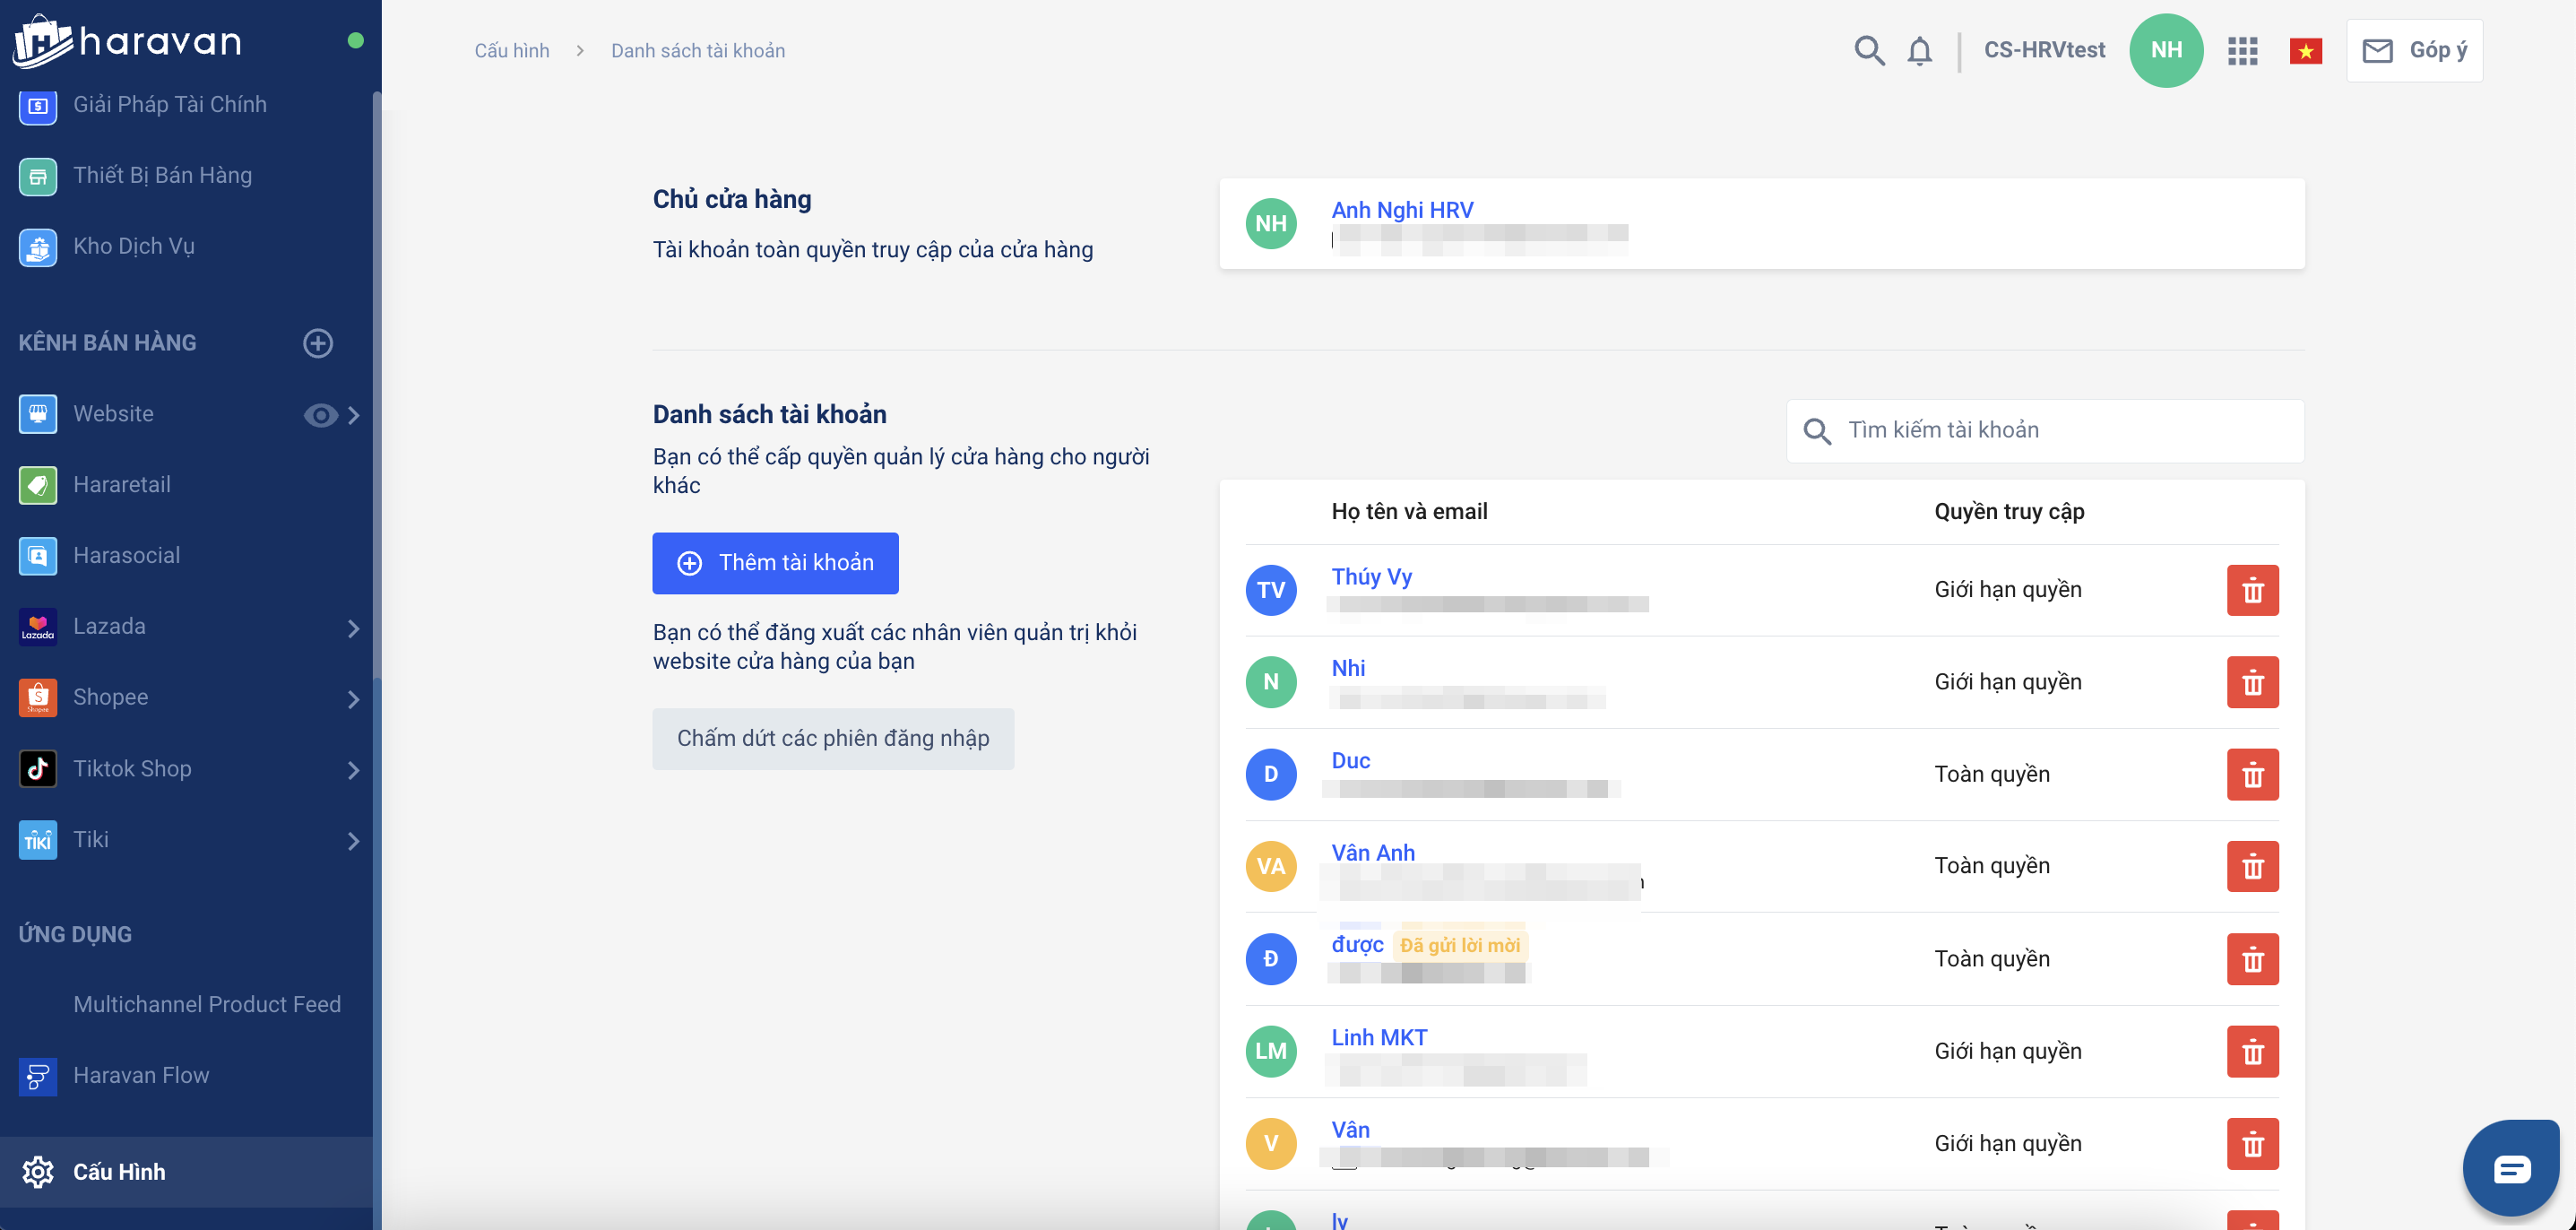This screenshot has width=2576, height=1230.
Task: Open the Góp ý feedback button
Action: coord(2414,50)
